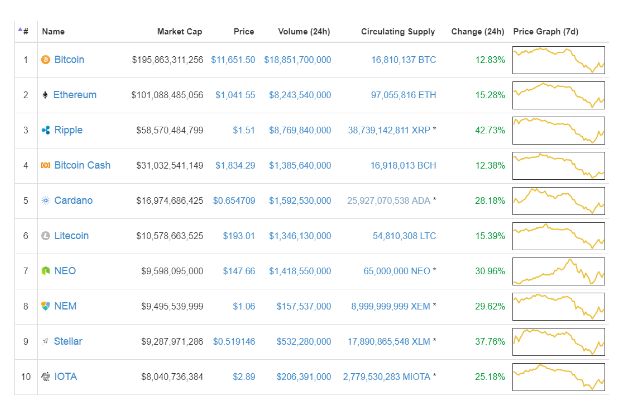Click the Ethereum diamond logo icon

coord(45,95)
